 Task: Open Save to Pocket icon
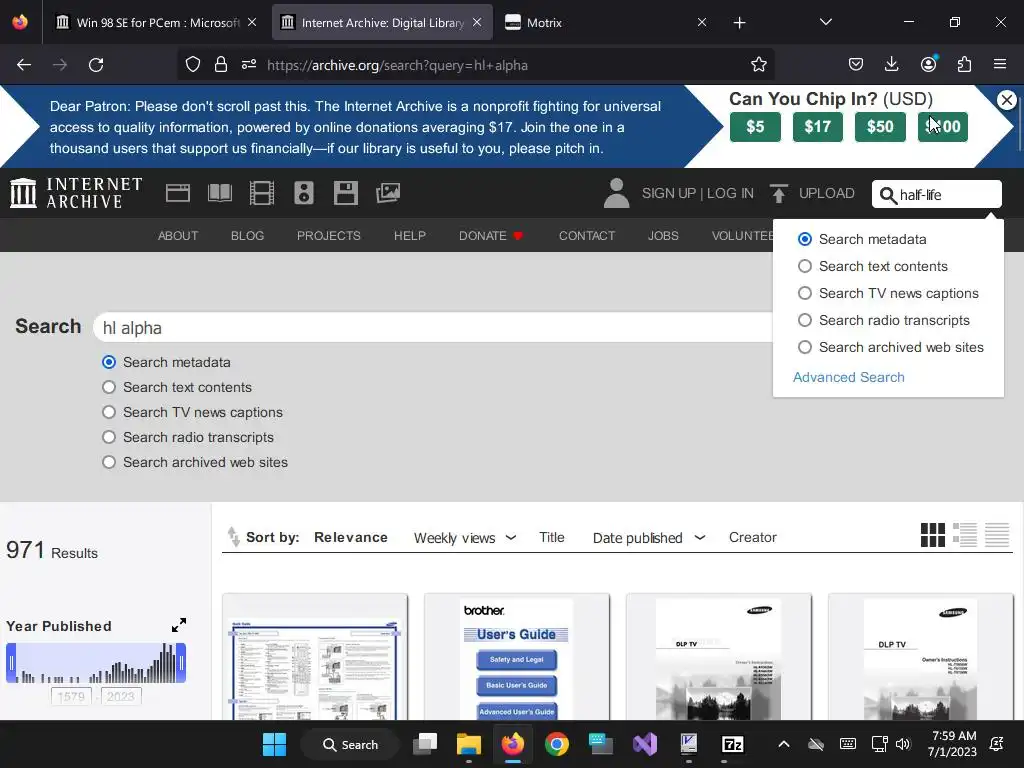(856, 64)
